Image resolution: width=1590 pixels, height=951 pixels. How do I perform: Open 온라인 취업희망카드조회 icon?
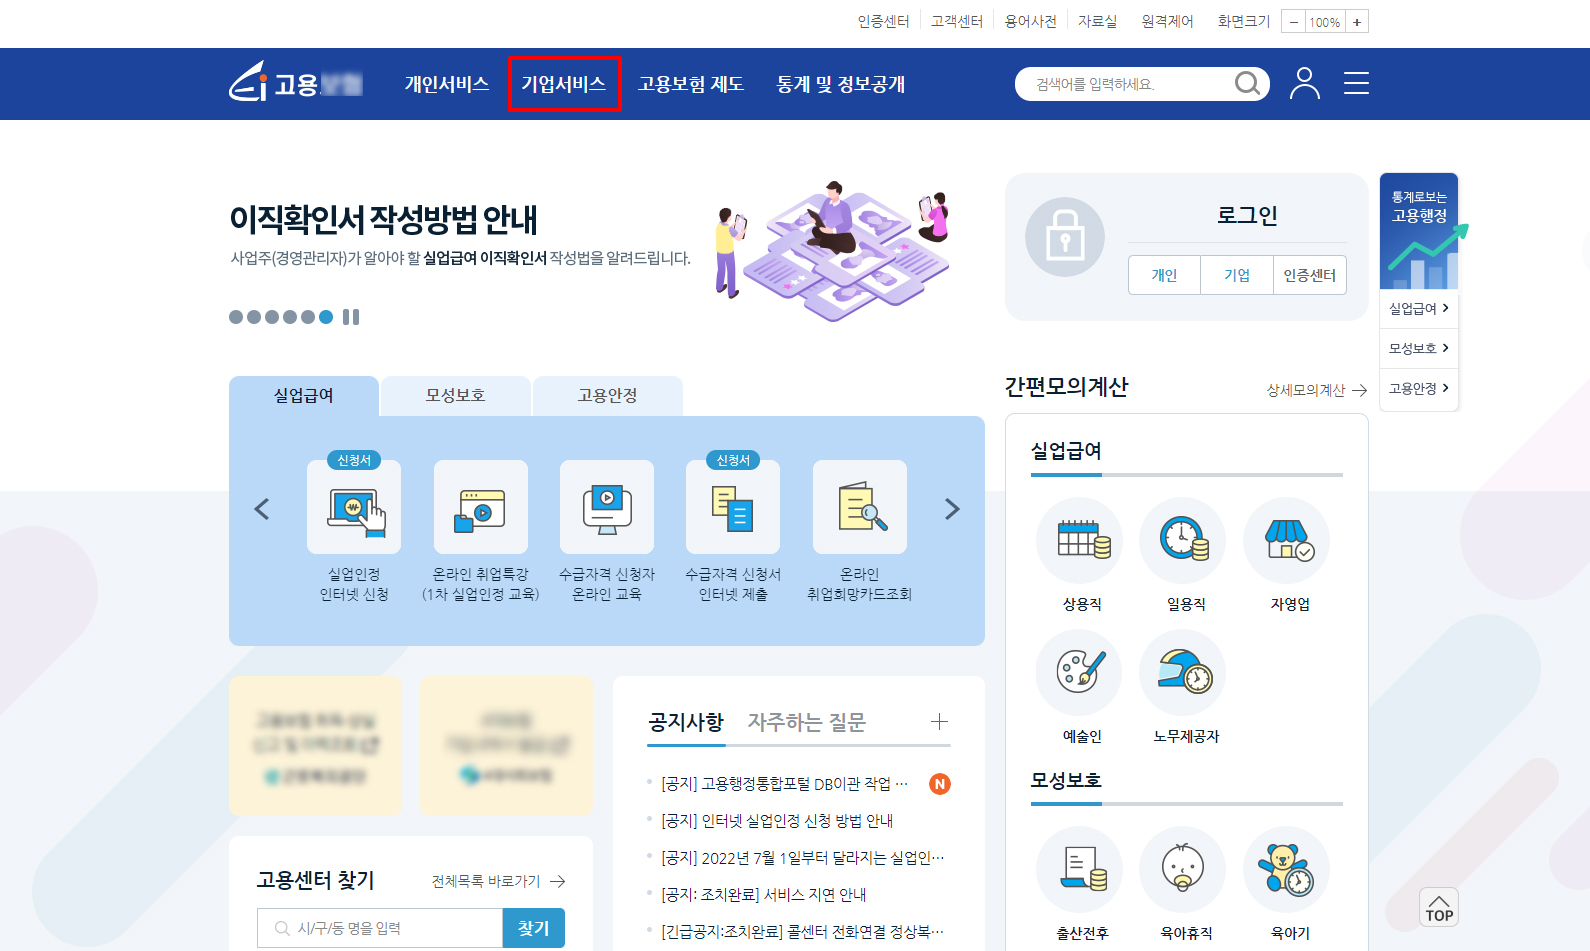tap(860, 507)
